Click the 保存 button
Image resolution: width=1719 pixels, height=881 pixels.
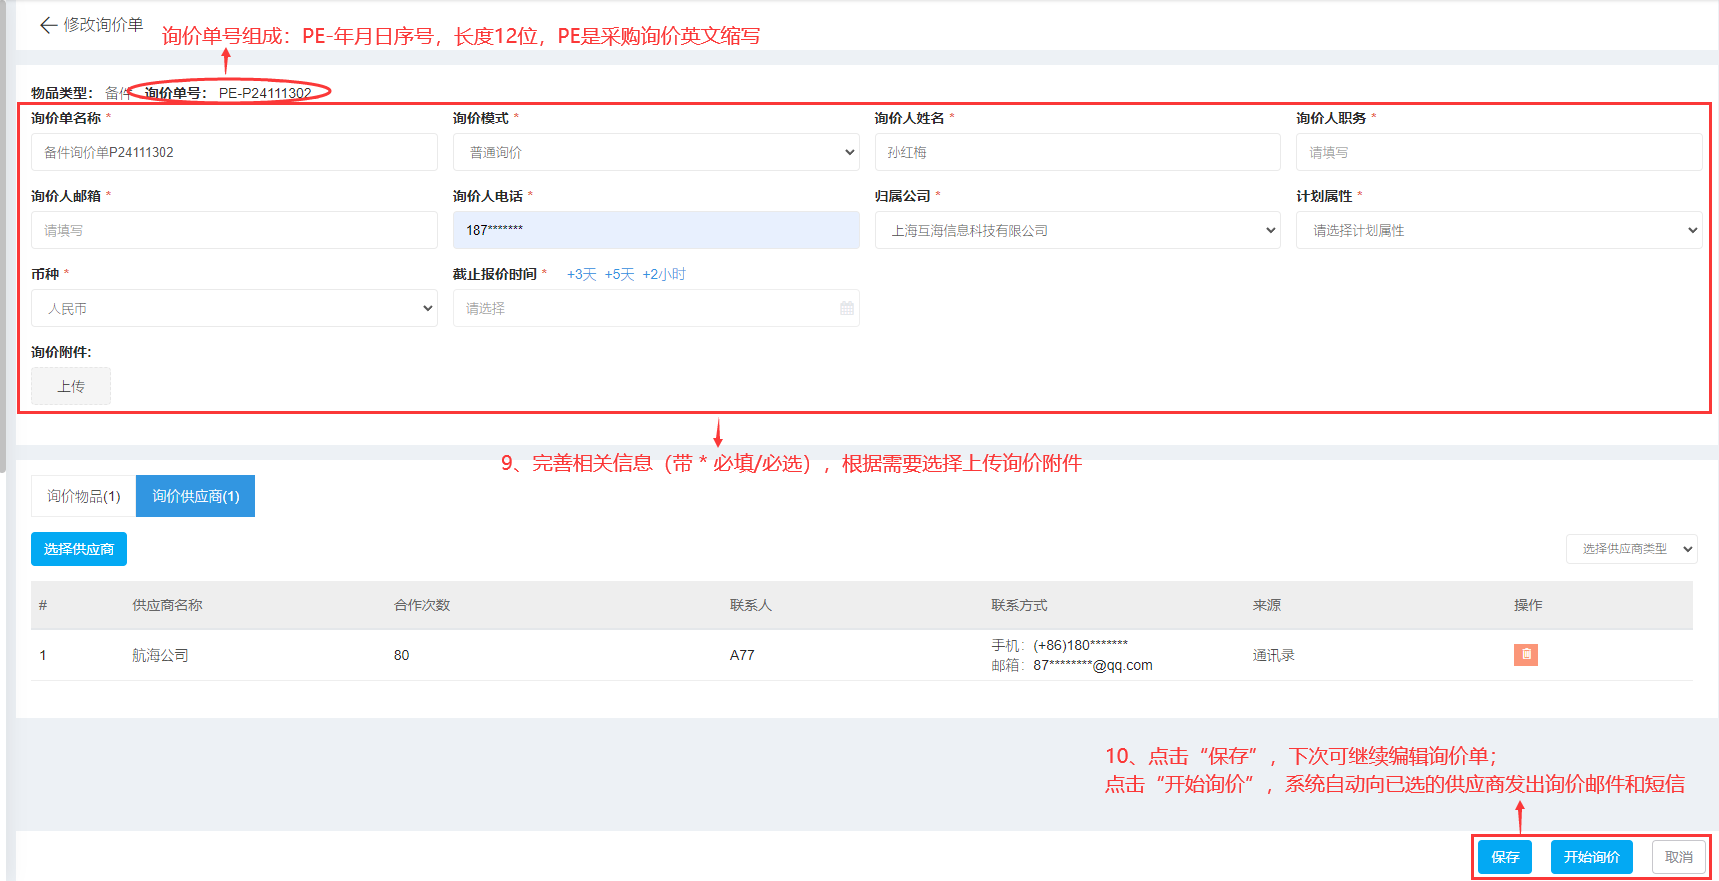(x=1505, y=857)
